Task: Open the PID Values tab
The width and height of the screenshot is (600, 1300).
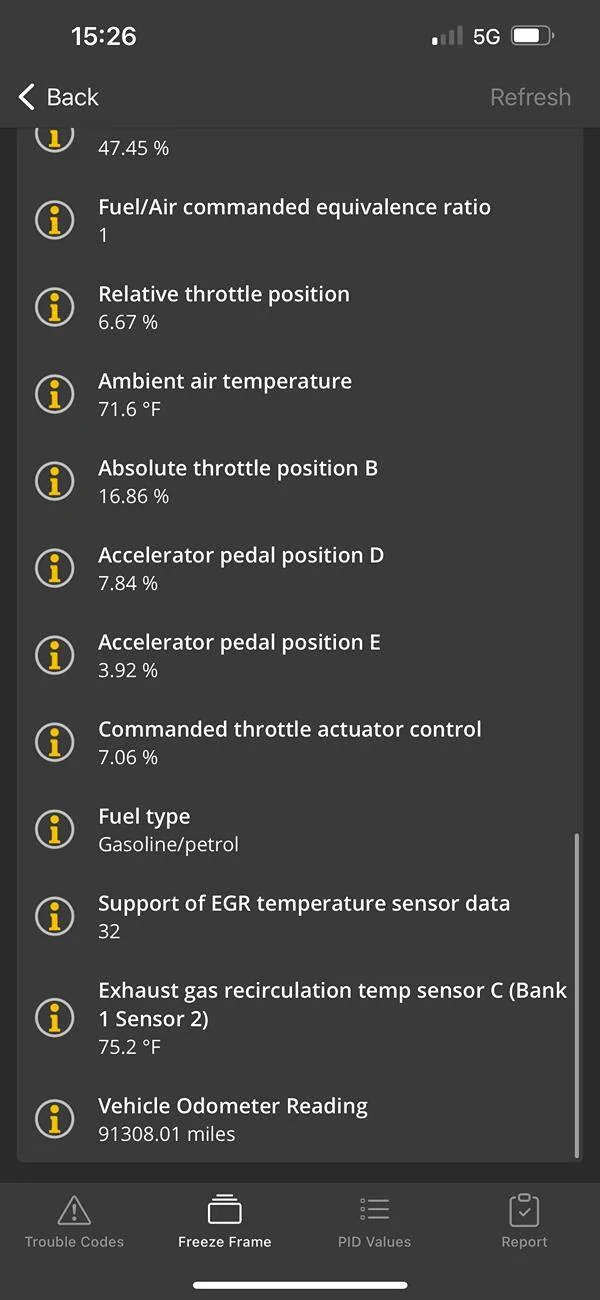Action: (374, 1221)
